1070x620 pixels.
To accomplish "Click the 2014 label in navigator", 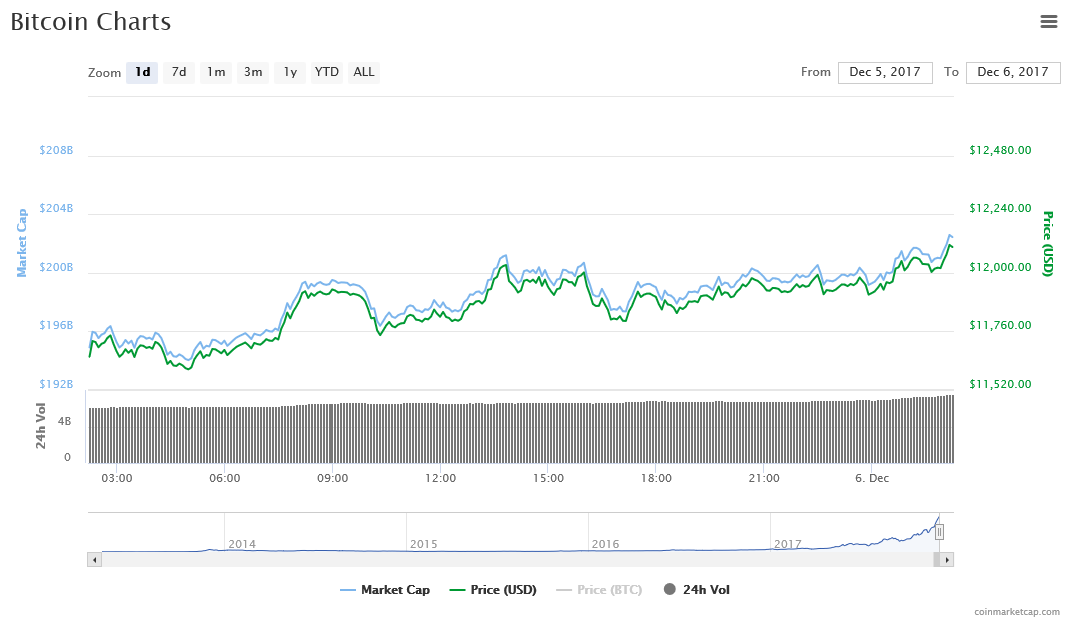I will [x=242, y=544].
